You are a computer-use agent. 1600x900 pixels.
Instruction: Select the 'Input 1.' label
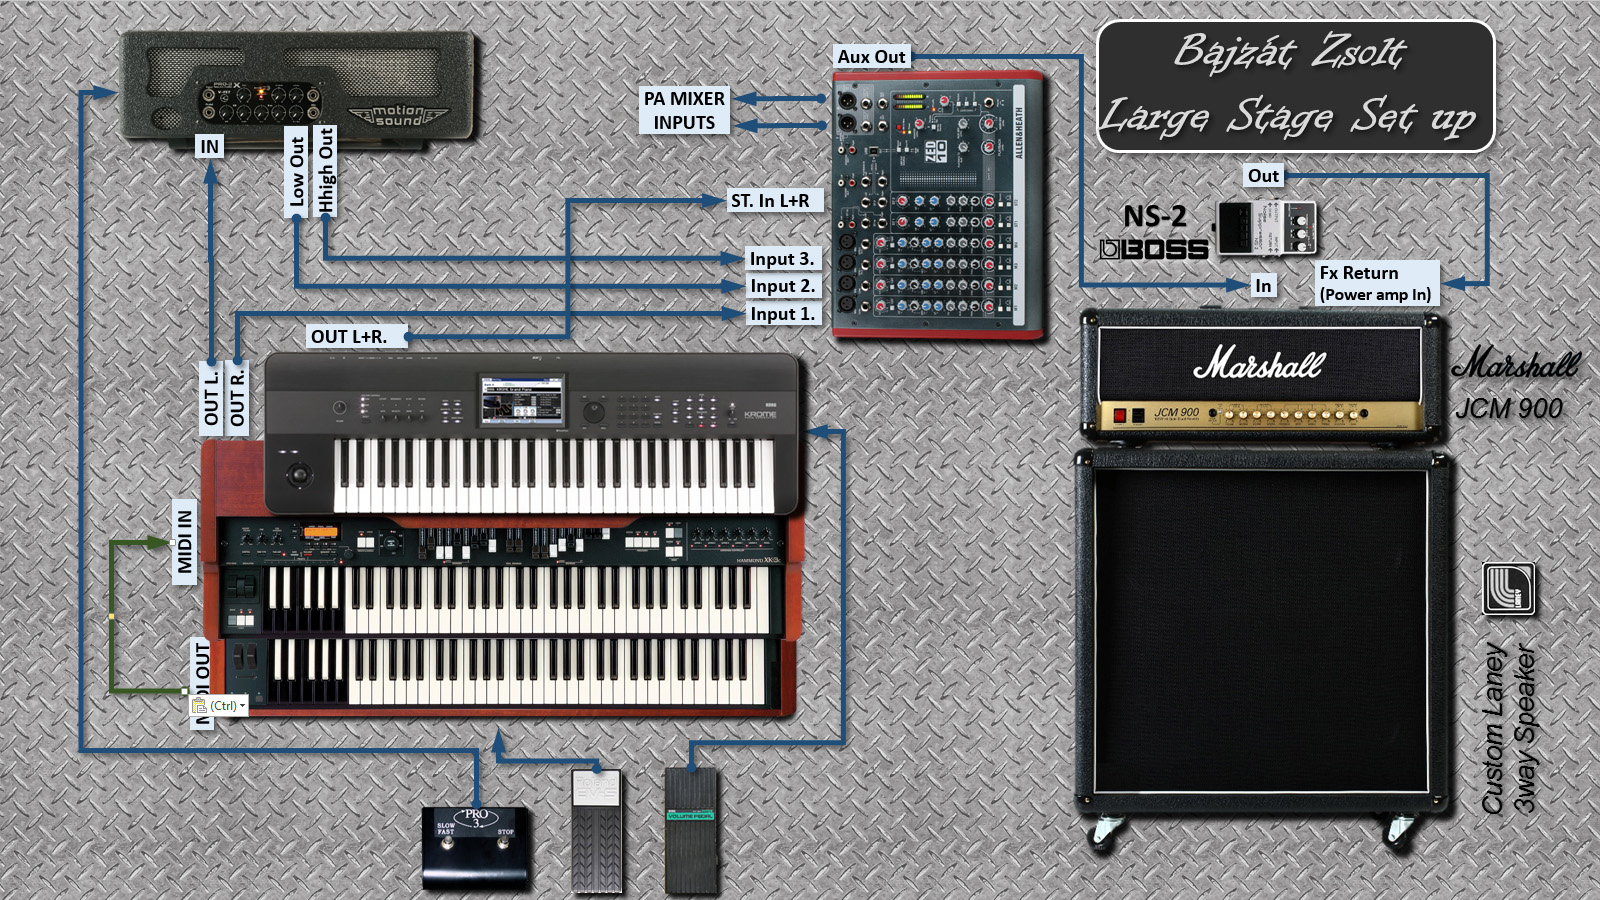coord(783,314)
